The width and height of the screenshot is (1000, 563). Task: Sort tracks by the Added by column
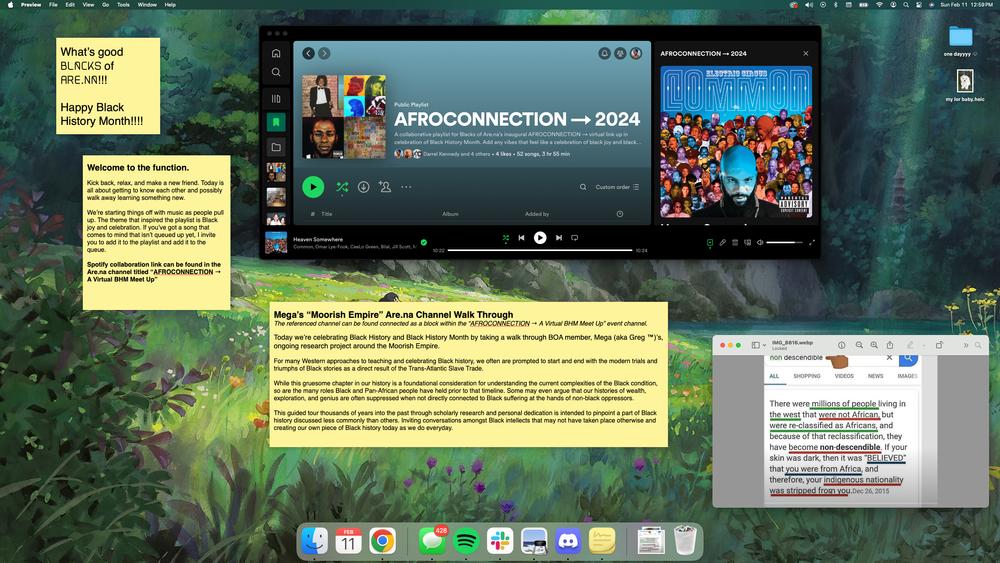(537, 214)
